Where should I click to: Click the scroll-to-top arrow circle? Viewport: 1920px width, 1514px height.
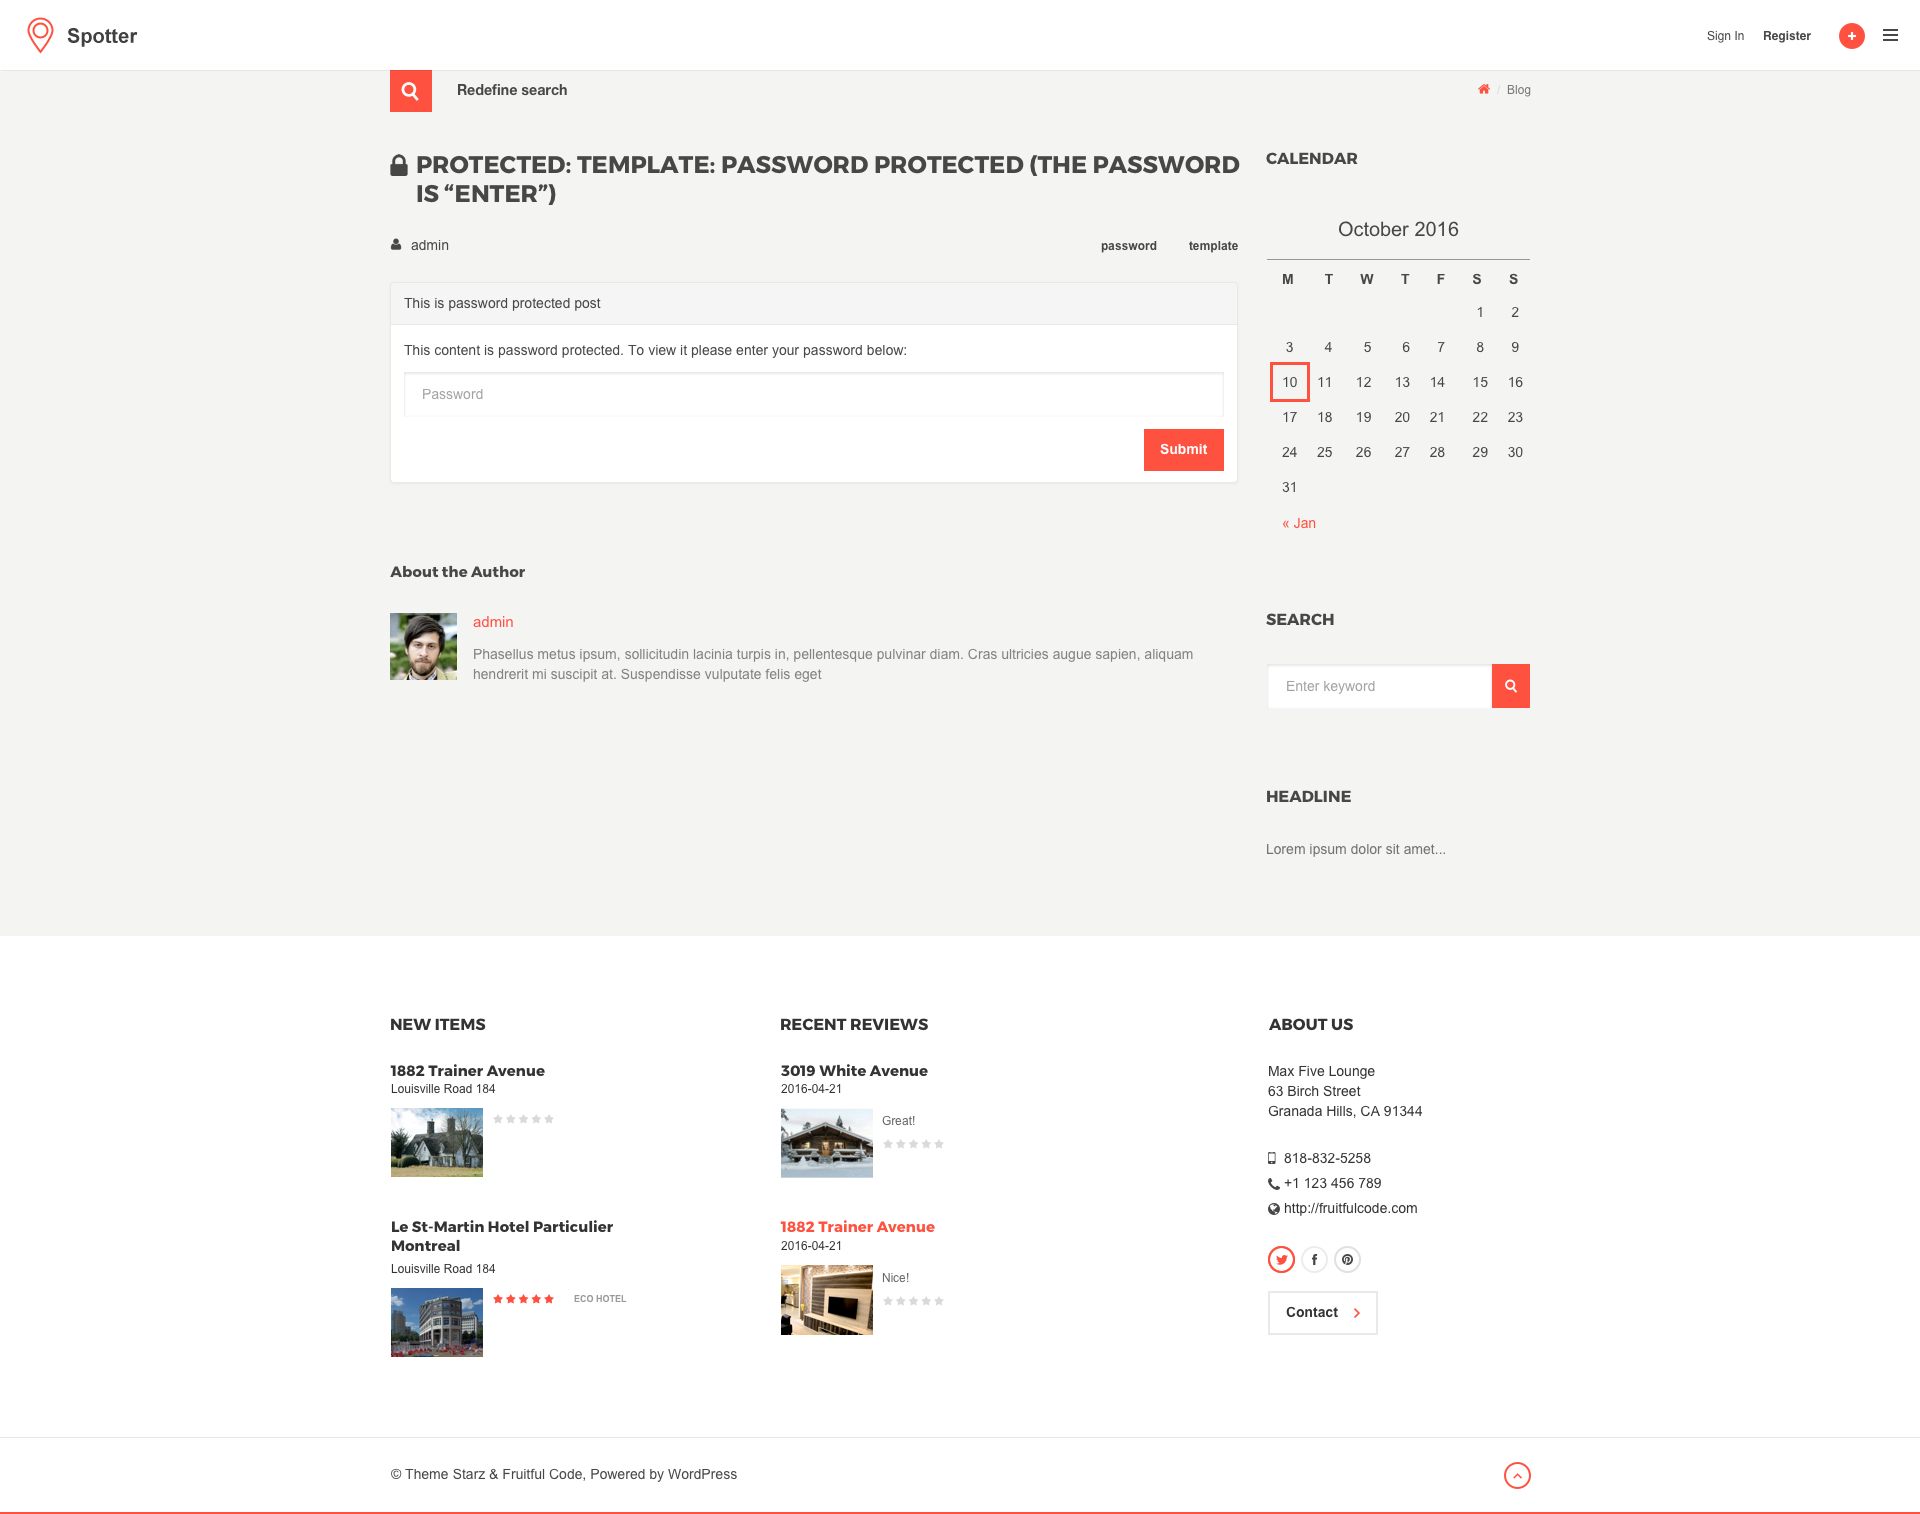tap(1517, 1475)
